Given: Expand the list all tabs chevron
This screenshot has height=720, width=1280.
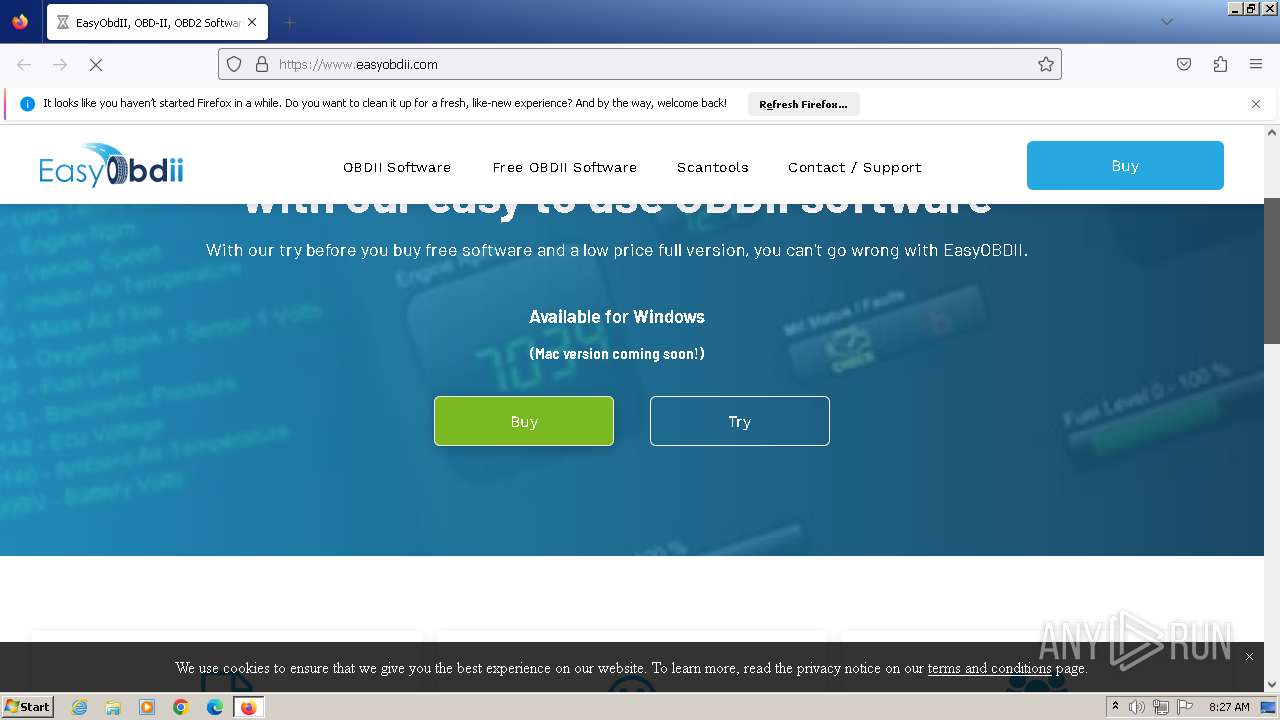Looking at the screenshot, I should pos(1166,22).
